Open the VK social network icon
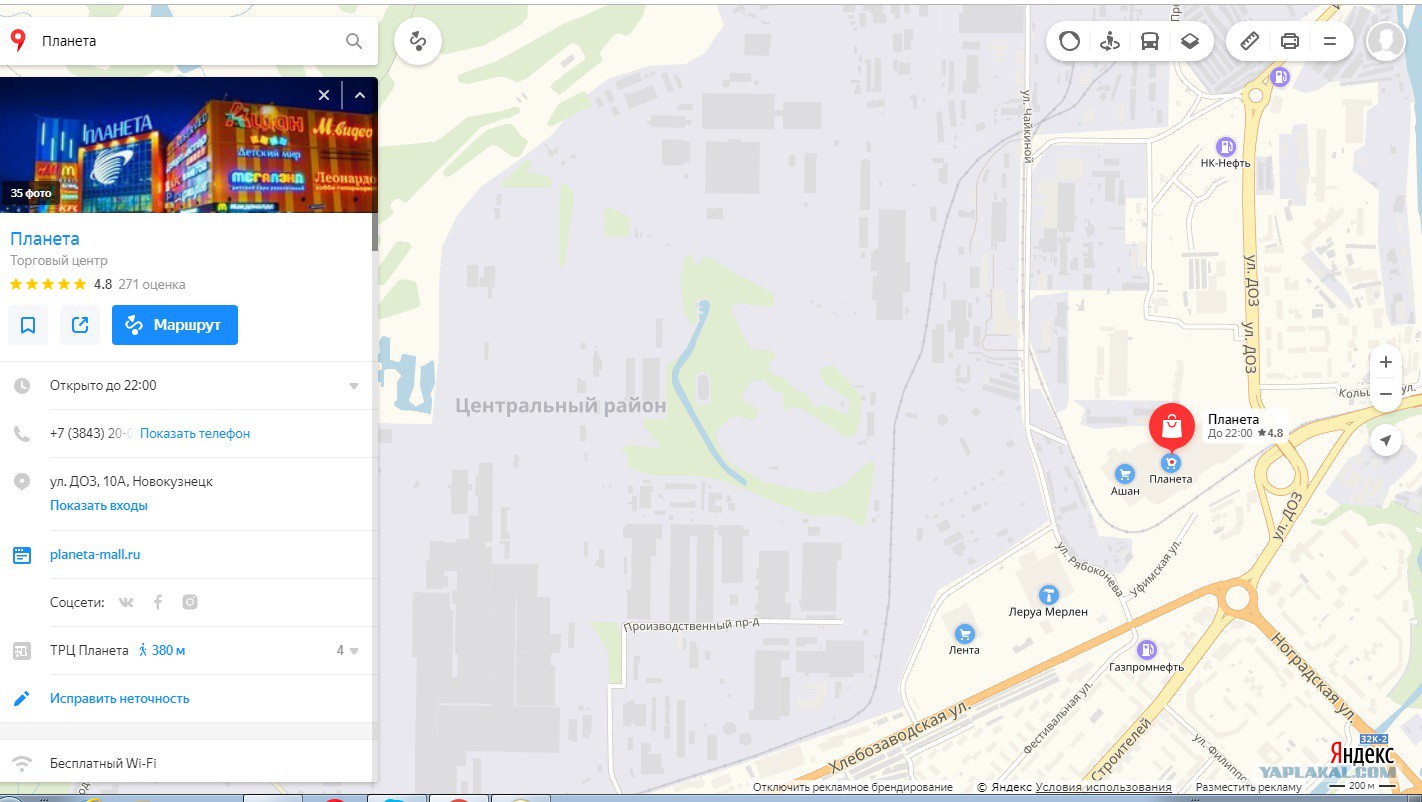Screen dimensions: 1422x802 126,602
